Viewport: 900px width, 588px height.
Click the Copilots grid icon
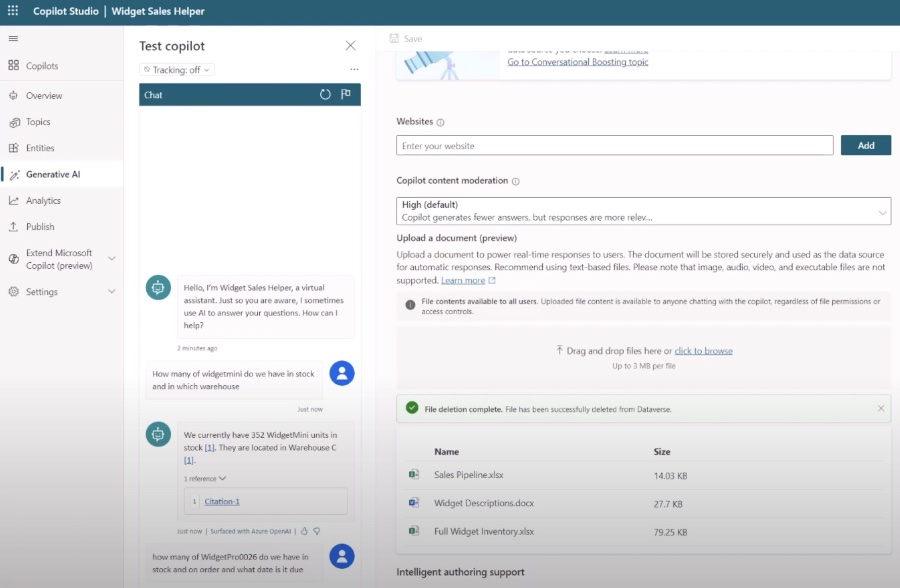tap(14, 65)
